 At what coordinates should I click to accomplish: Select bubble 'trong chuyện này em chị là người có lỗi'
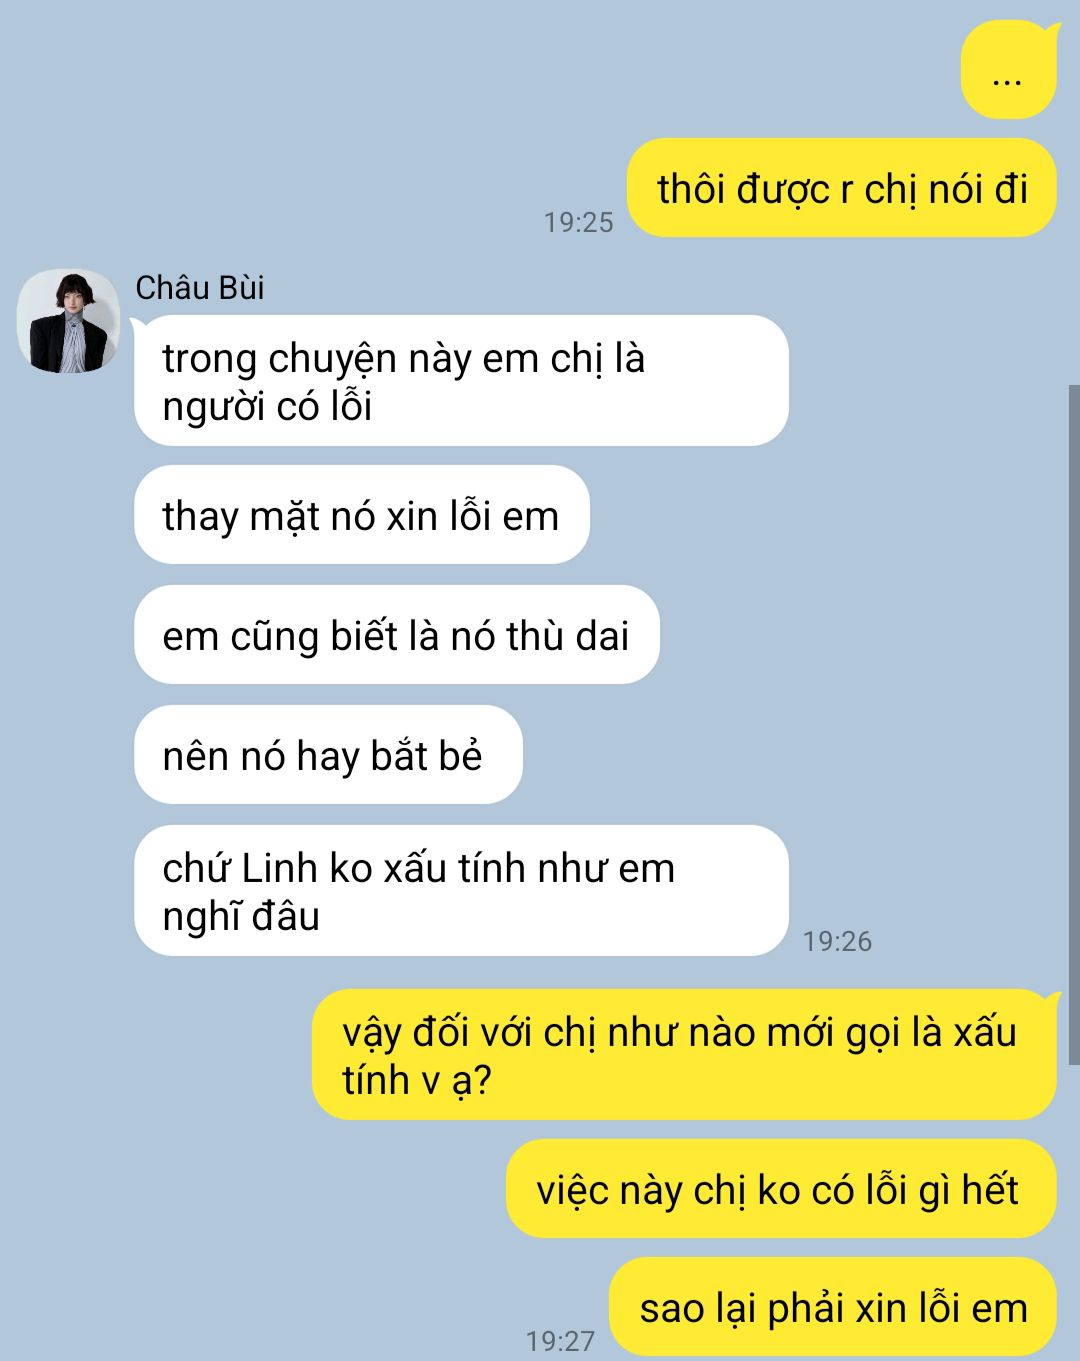point(461,381)
